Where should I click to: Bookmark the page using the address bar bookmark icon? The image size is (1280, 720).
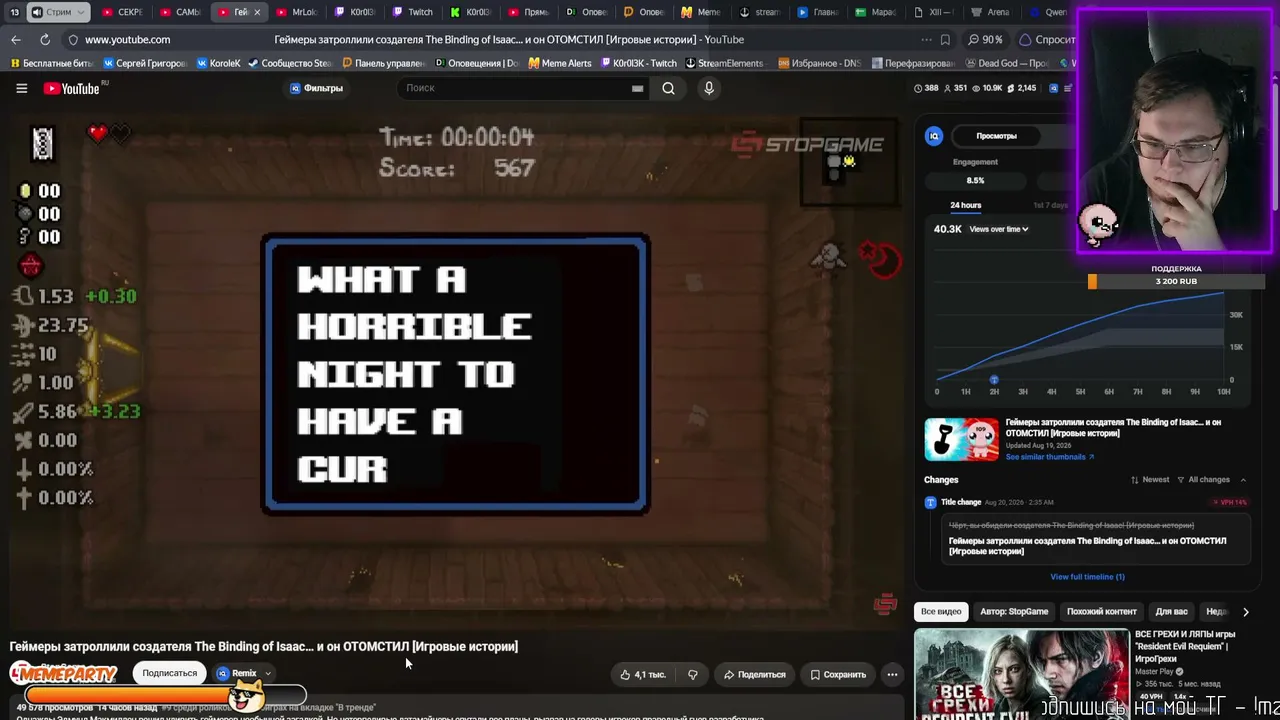click(x=945, y=40)
